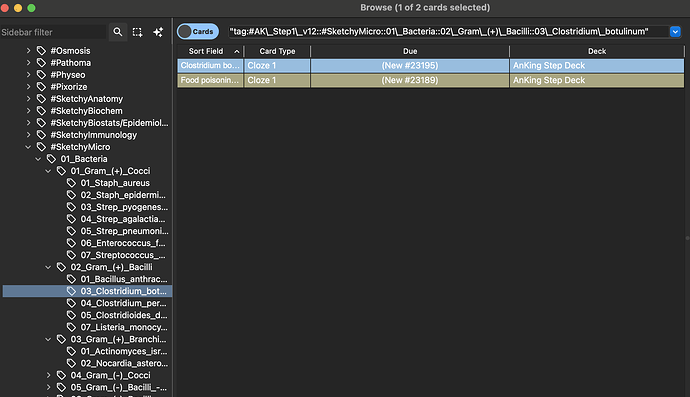
Task: Click the sidebar search magnifier icon
Action: coord(117,32)
